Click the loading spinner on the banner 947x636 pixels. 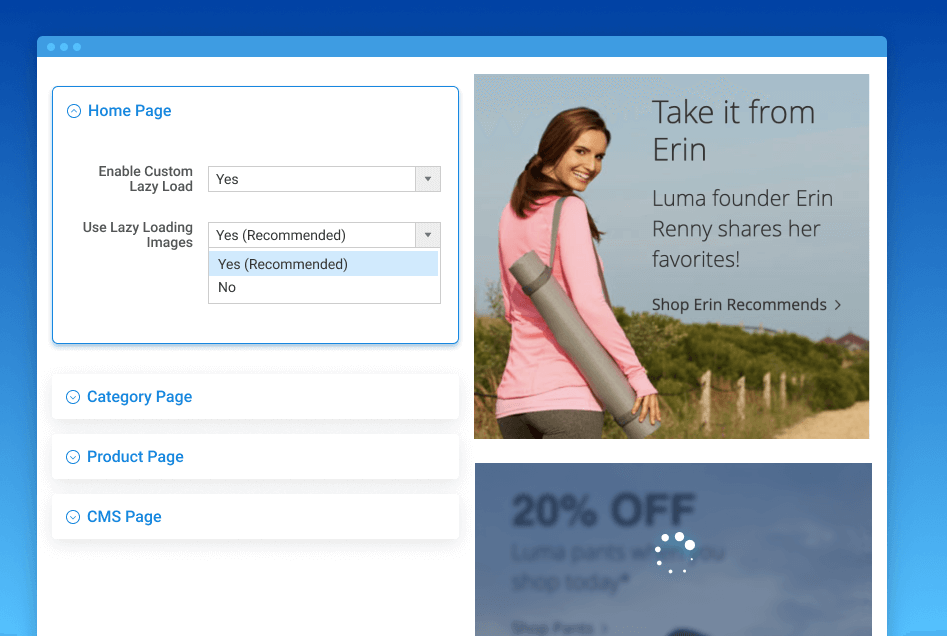coord(675,553)
